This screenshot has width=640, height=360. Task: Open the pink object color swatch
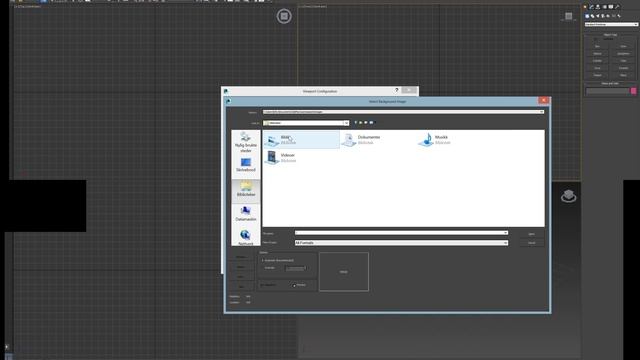(633, 91)
